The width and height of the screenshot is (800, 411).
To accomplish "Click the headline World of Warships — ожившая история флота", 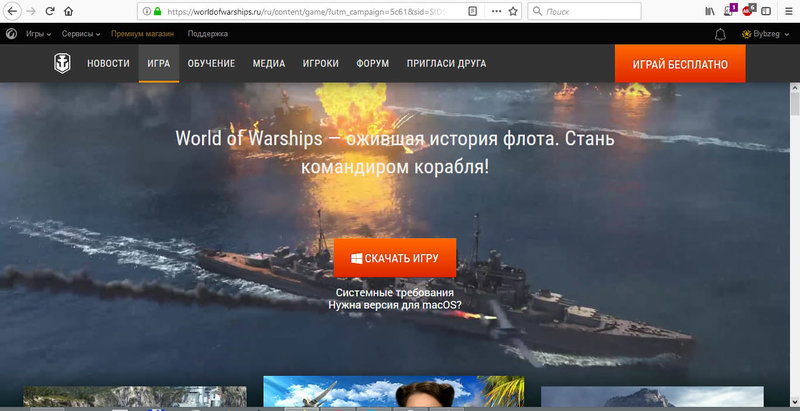I will coord(395,152).
